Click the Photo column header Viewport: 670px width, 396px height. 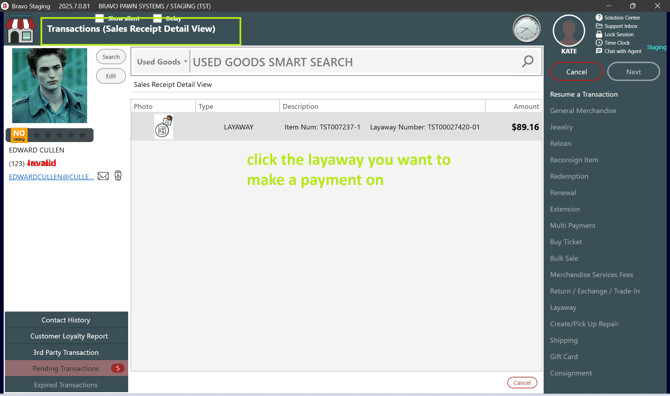point(163,106)
